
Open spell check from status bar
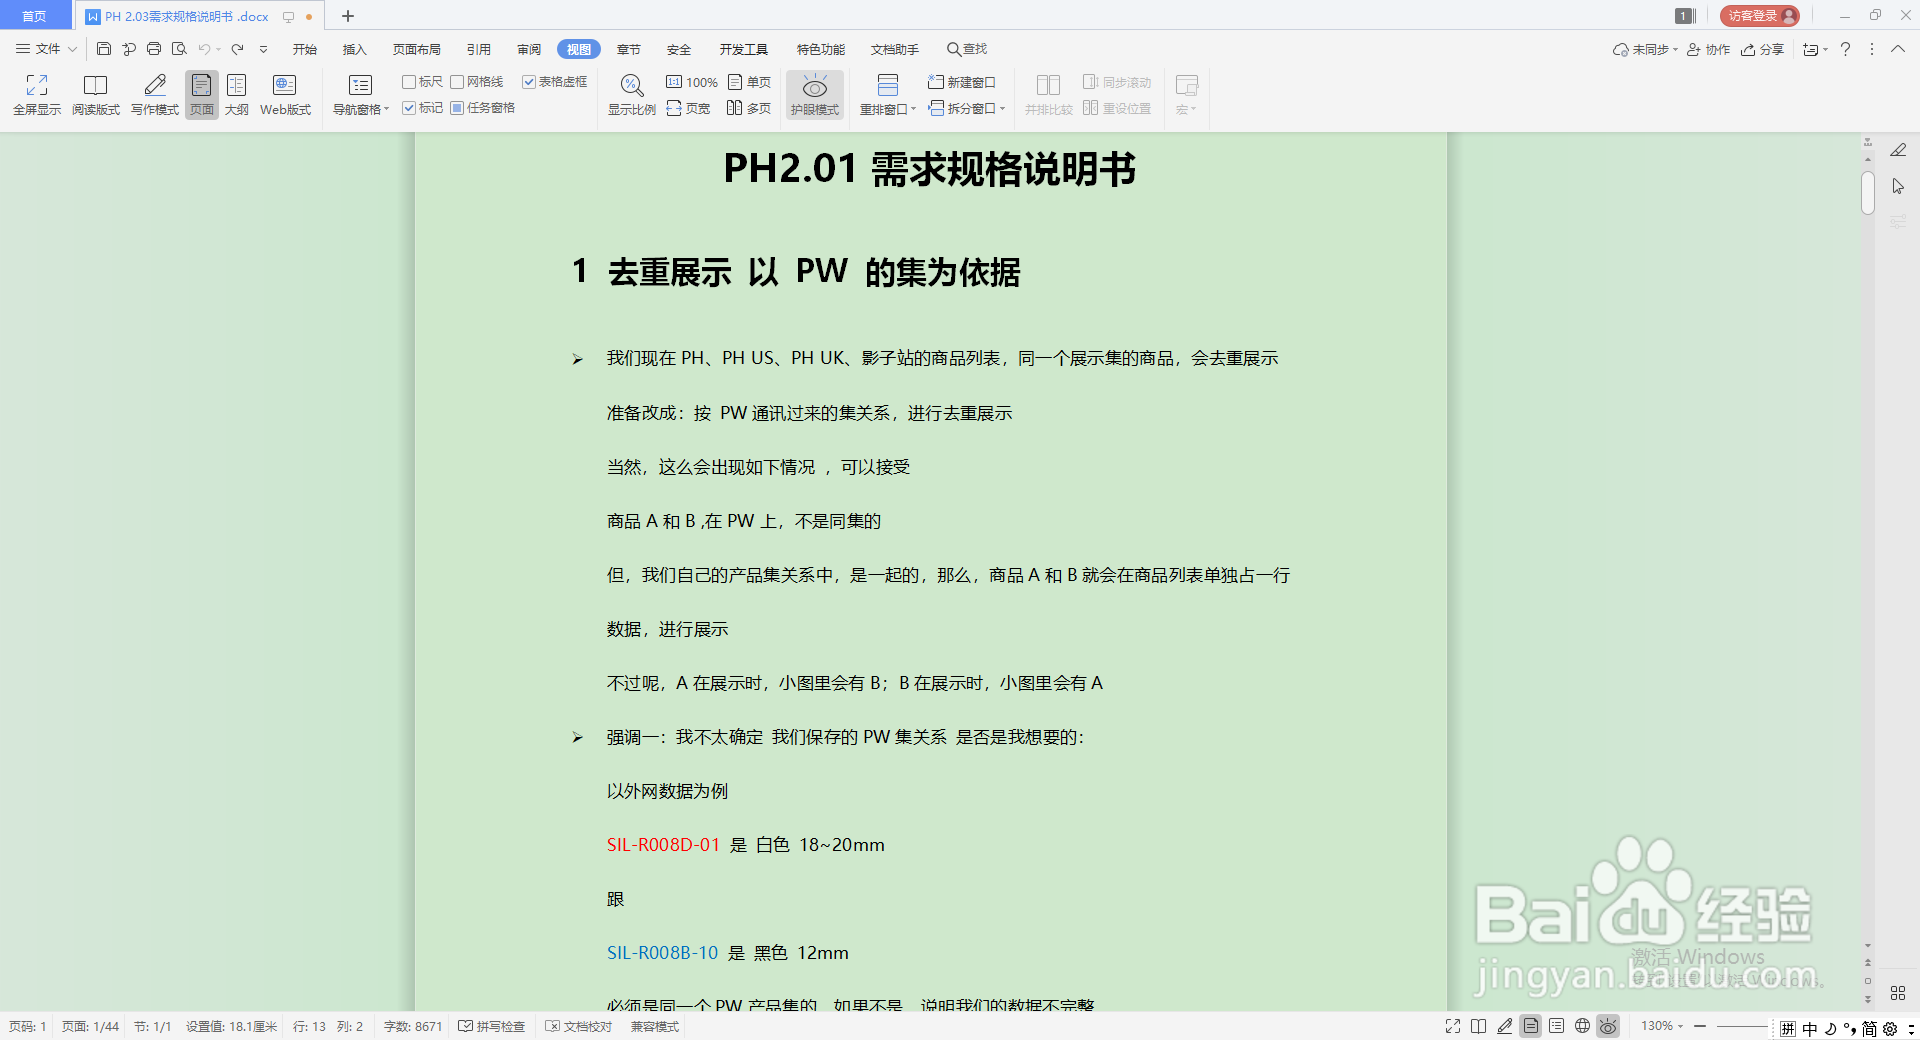coord(490,1026)
